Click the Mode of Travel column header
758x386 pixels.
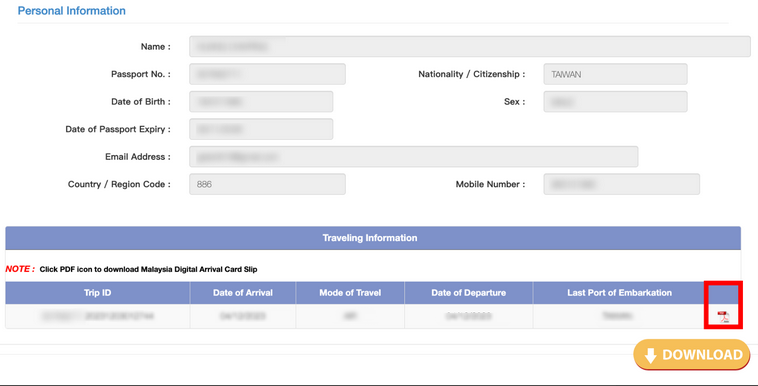(350, 293)
